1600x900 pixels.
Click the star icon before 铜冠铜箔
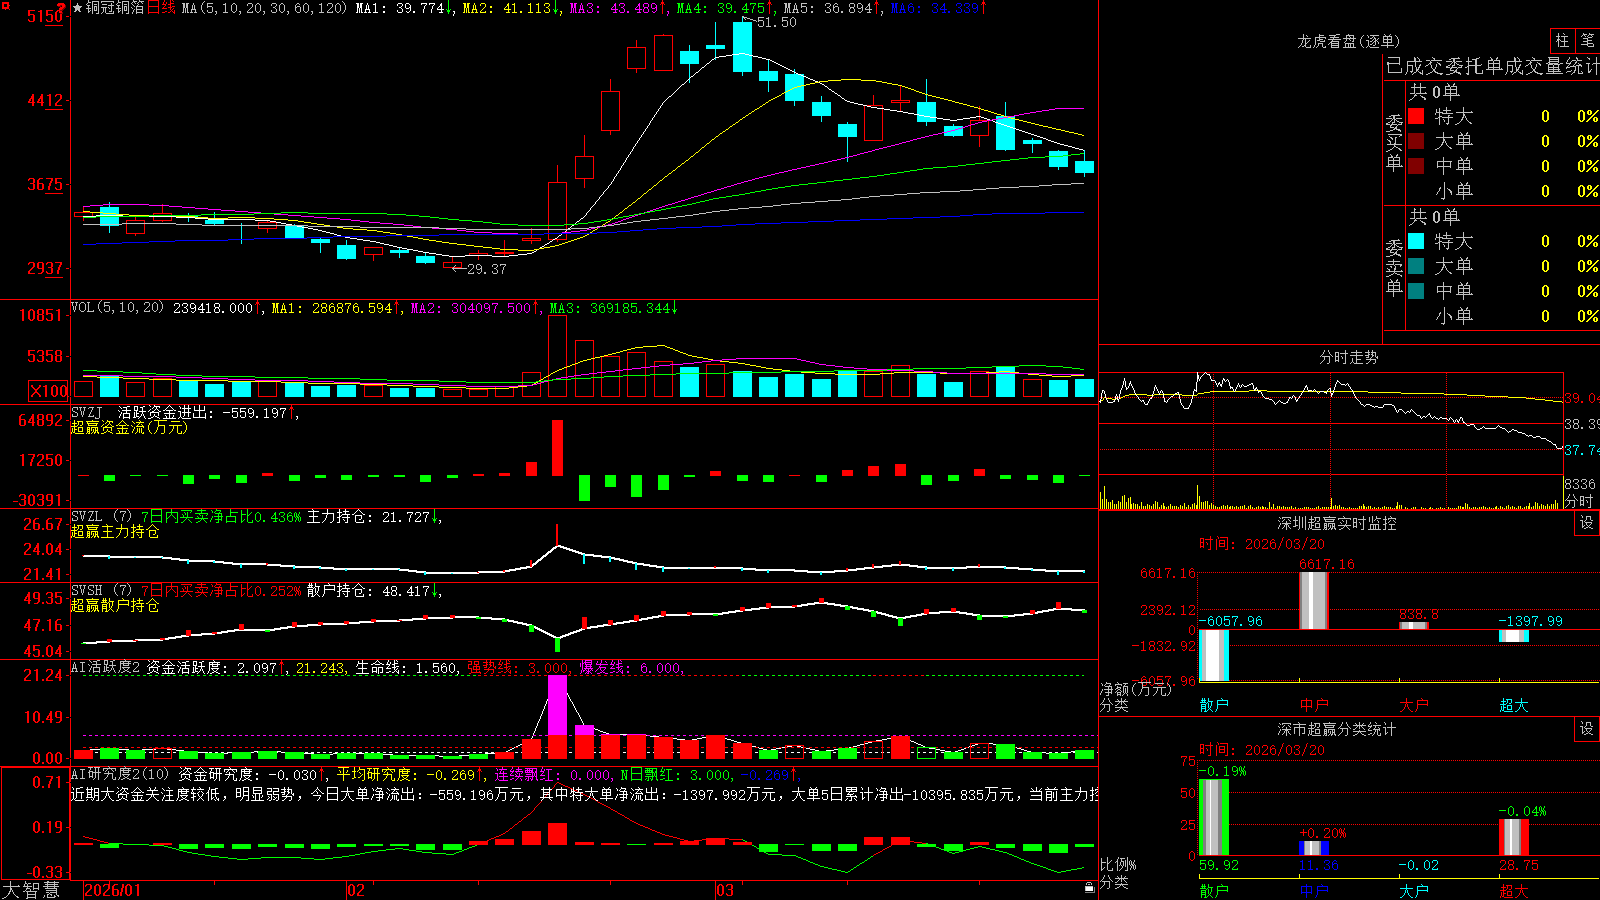77,8
